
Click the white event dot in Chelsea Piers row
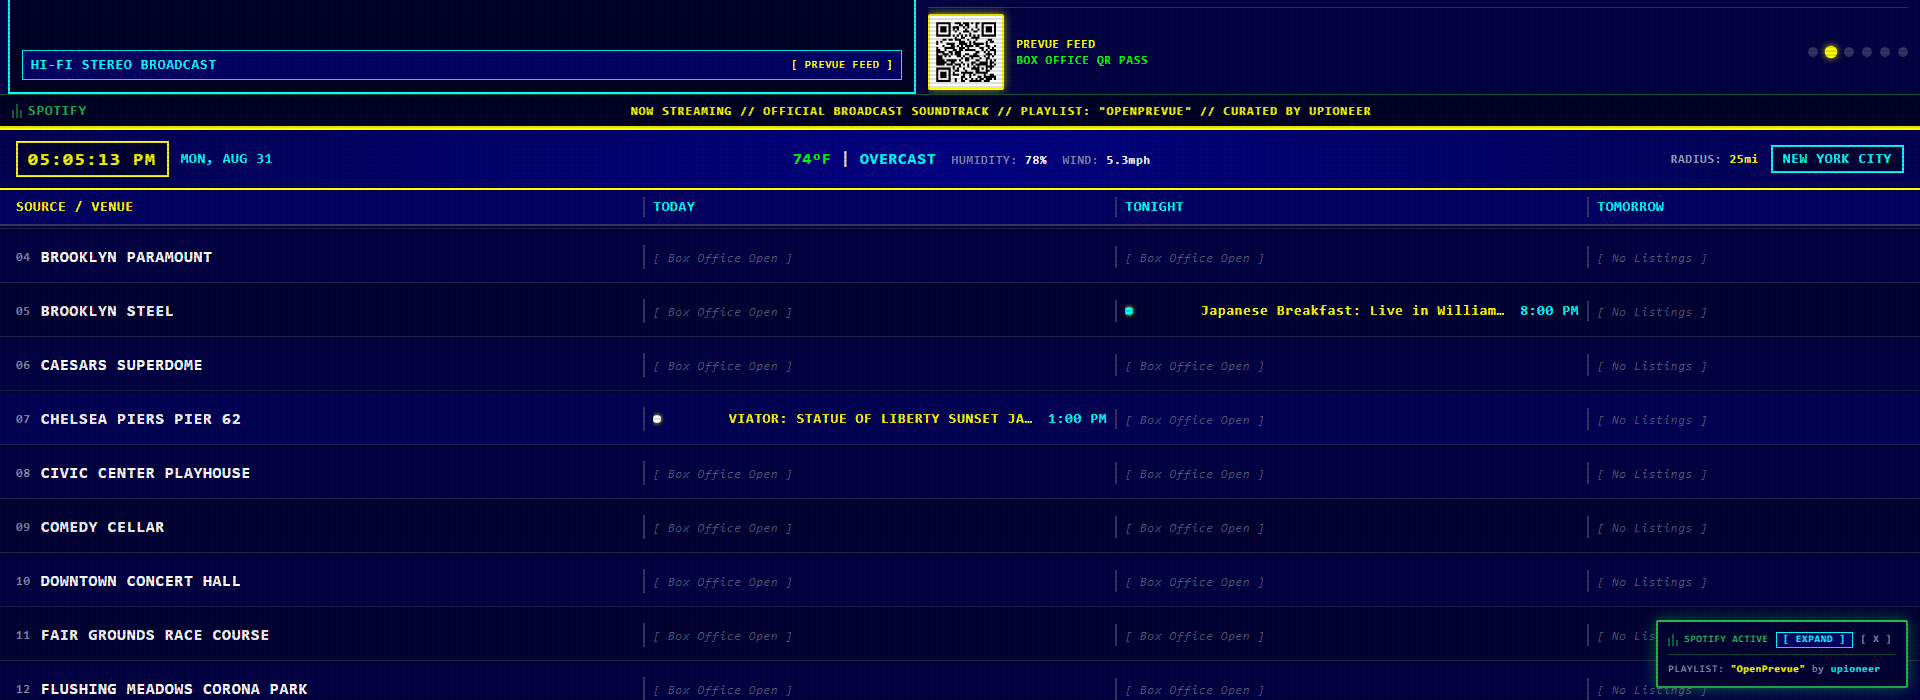(657, 419)
